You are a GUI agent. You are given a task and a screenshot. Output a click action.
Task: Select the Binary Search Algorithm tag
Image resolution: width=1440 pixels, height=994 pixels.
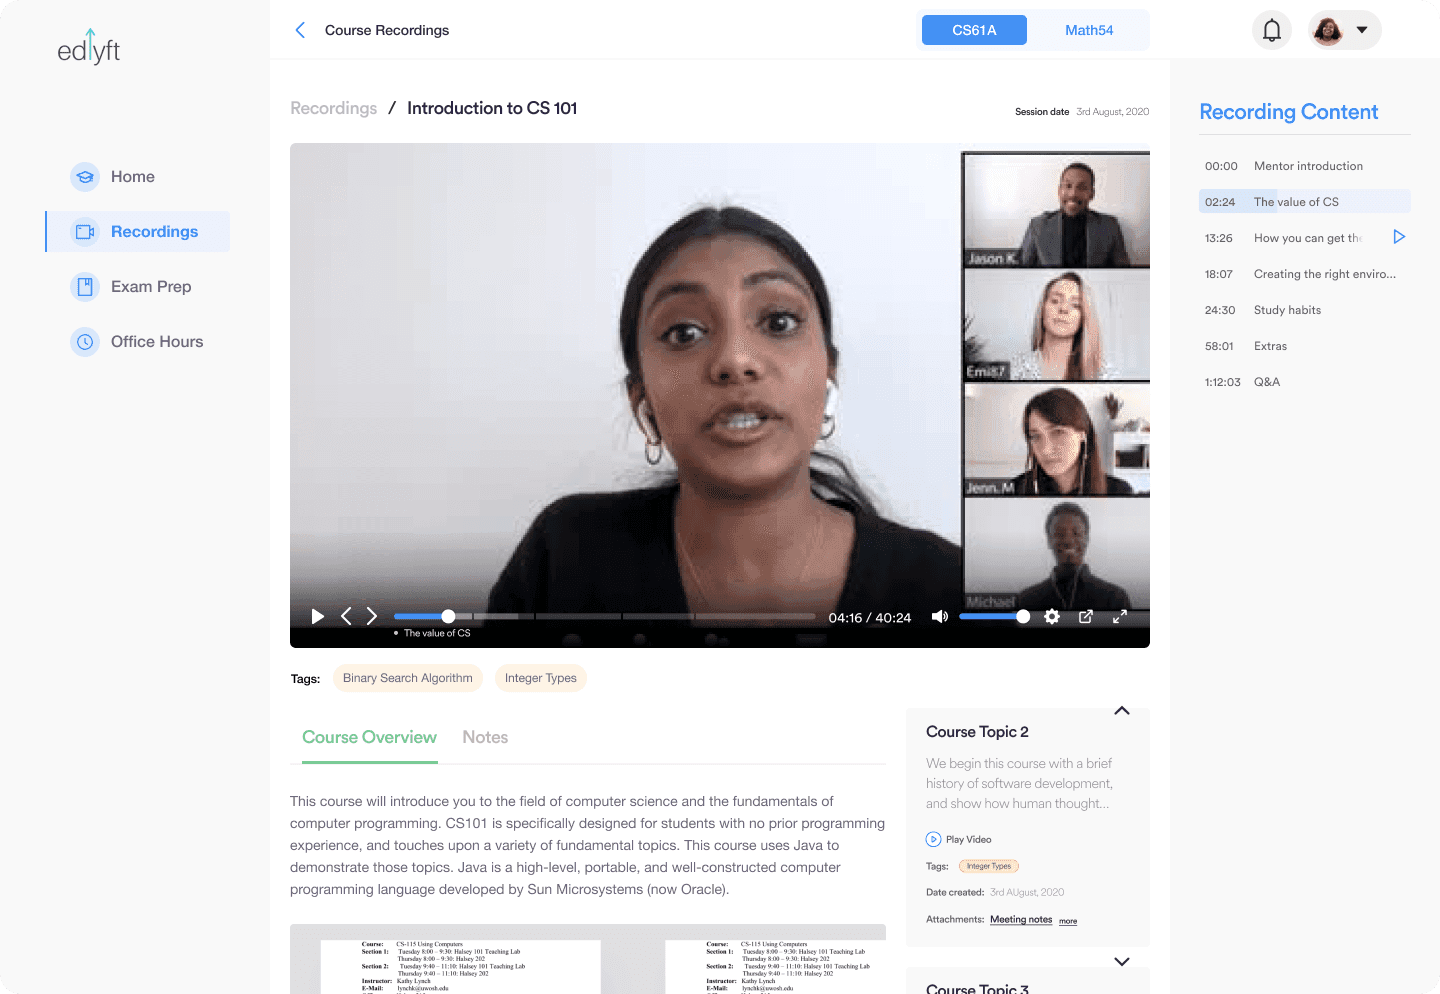tap(408, 678)
